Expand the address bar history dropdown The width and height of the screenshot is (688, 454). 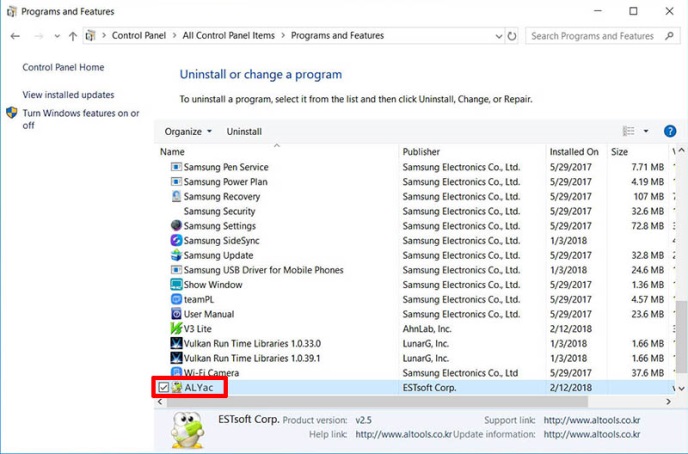(x=499, y=36)
